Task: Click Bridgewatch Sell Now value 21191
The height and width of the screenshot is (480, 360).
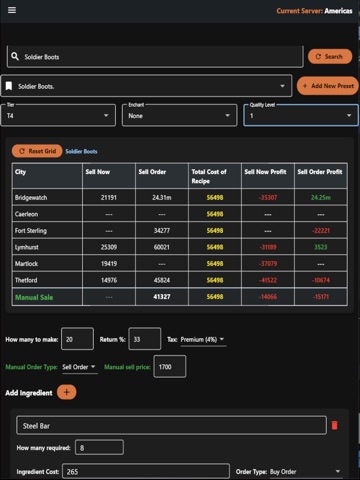Action: coord(109,198)
